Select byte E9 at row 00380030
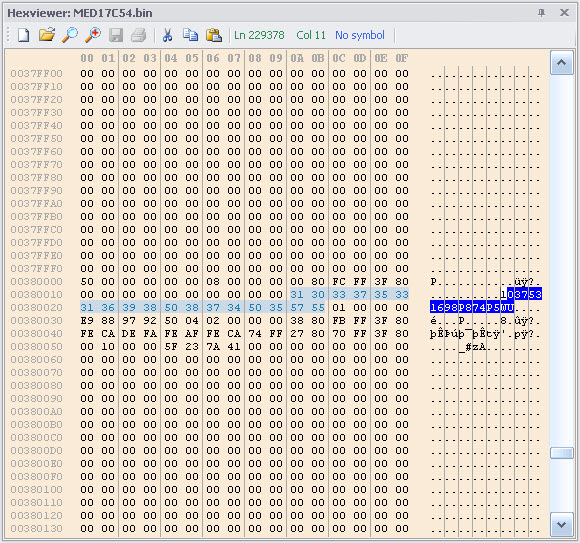 tap(87, 320)
